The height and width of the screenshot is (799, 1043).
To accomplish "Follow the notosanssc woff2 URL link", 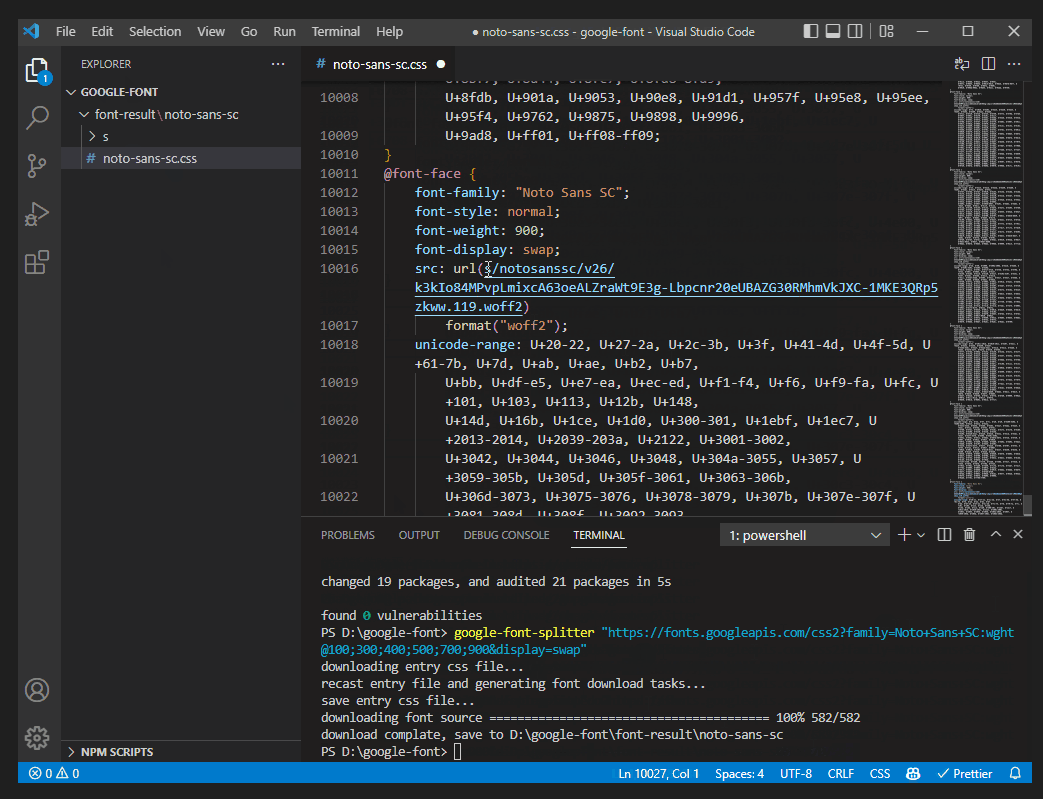I will coord(676,288).
